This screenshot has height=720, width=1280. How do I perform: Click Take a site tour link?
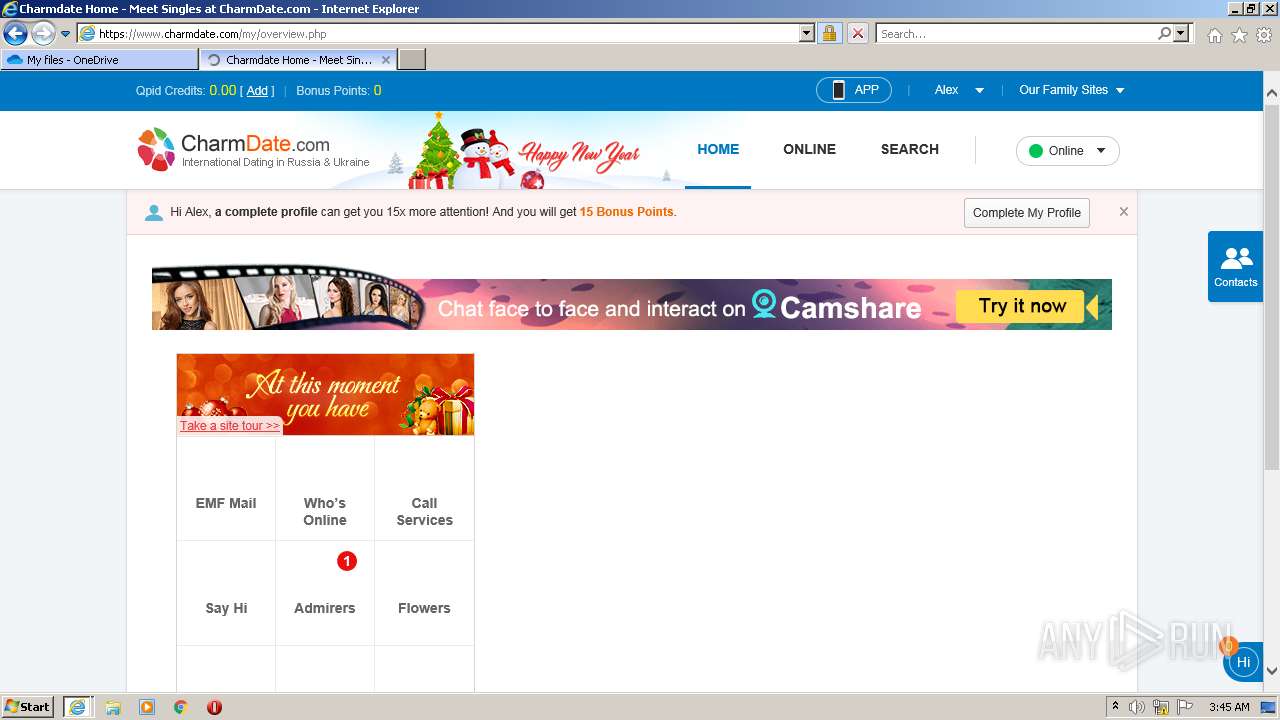[229, 426]
